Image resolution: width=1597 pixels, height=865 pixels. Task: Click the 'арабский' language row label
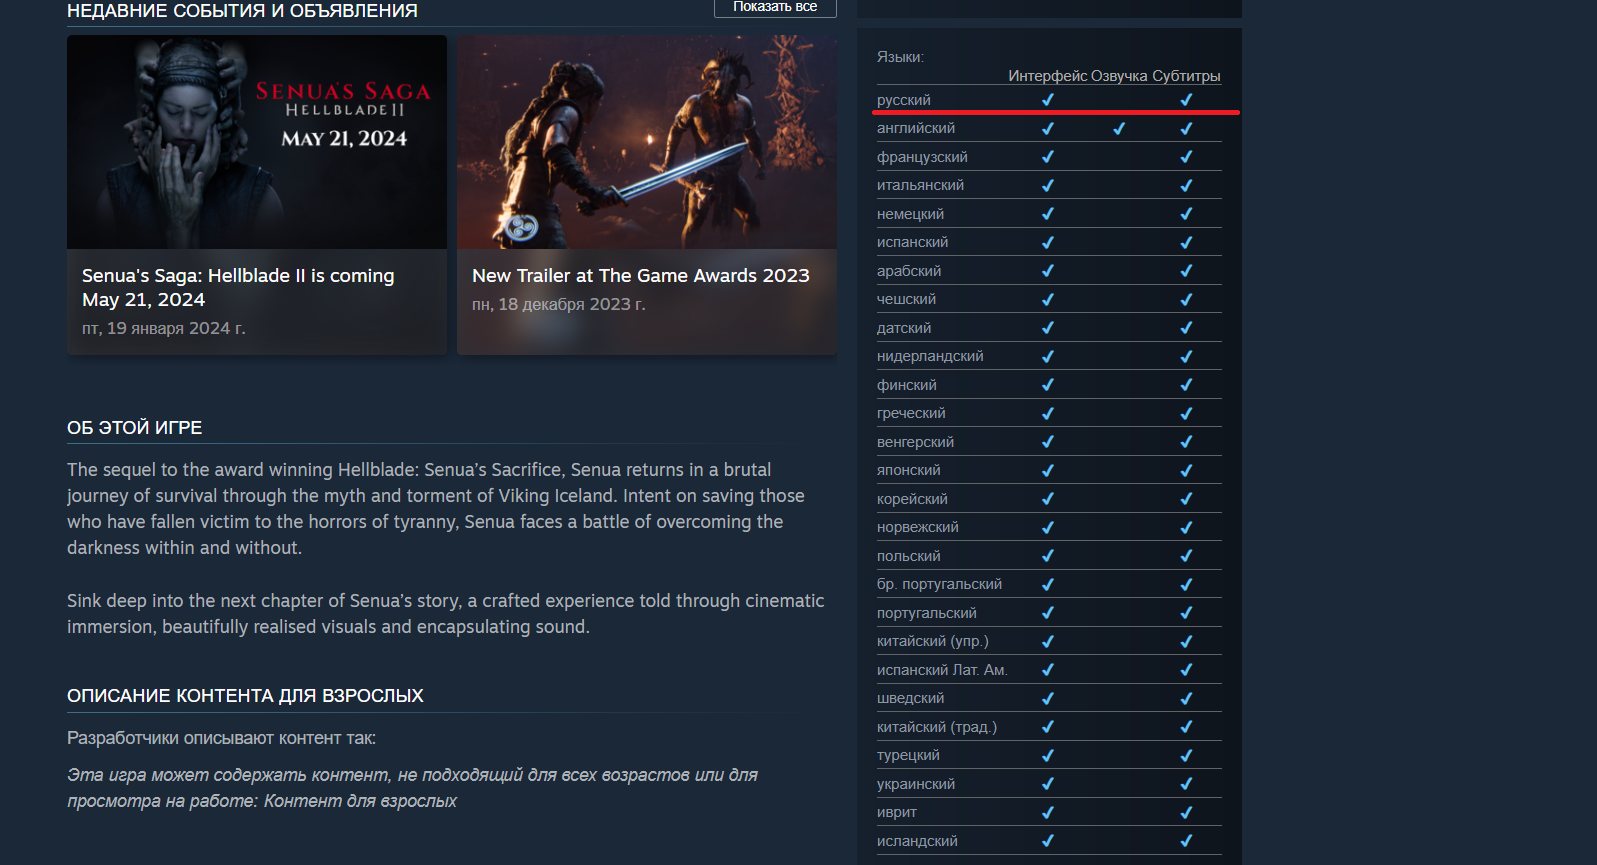coord(909,271)
